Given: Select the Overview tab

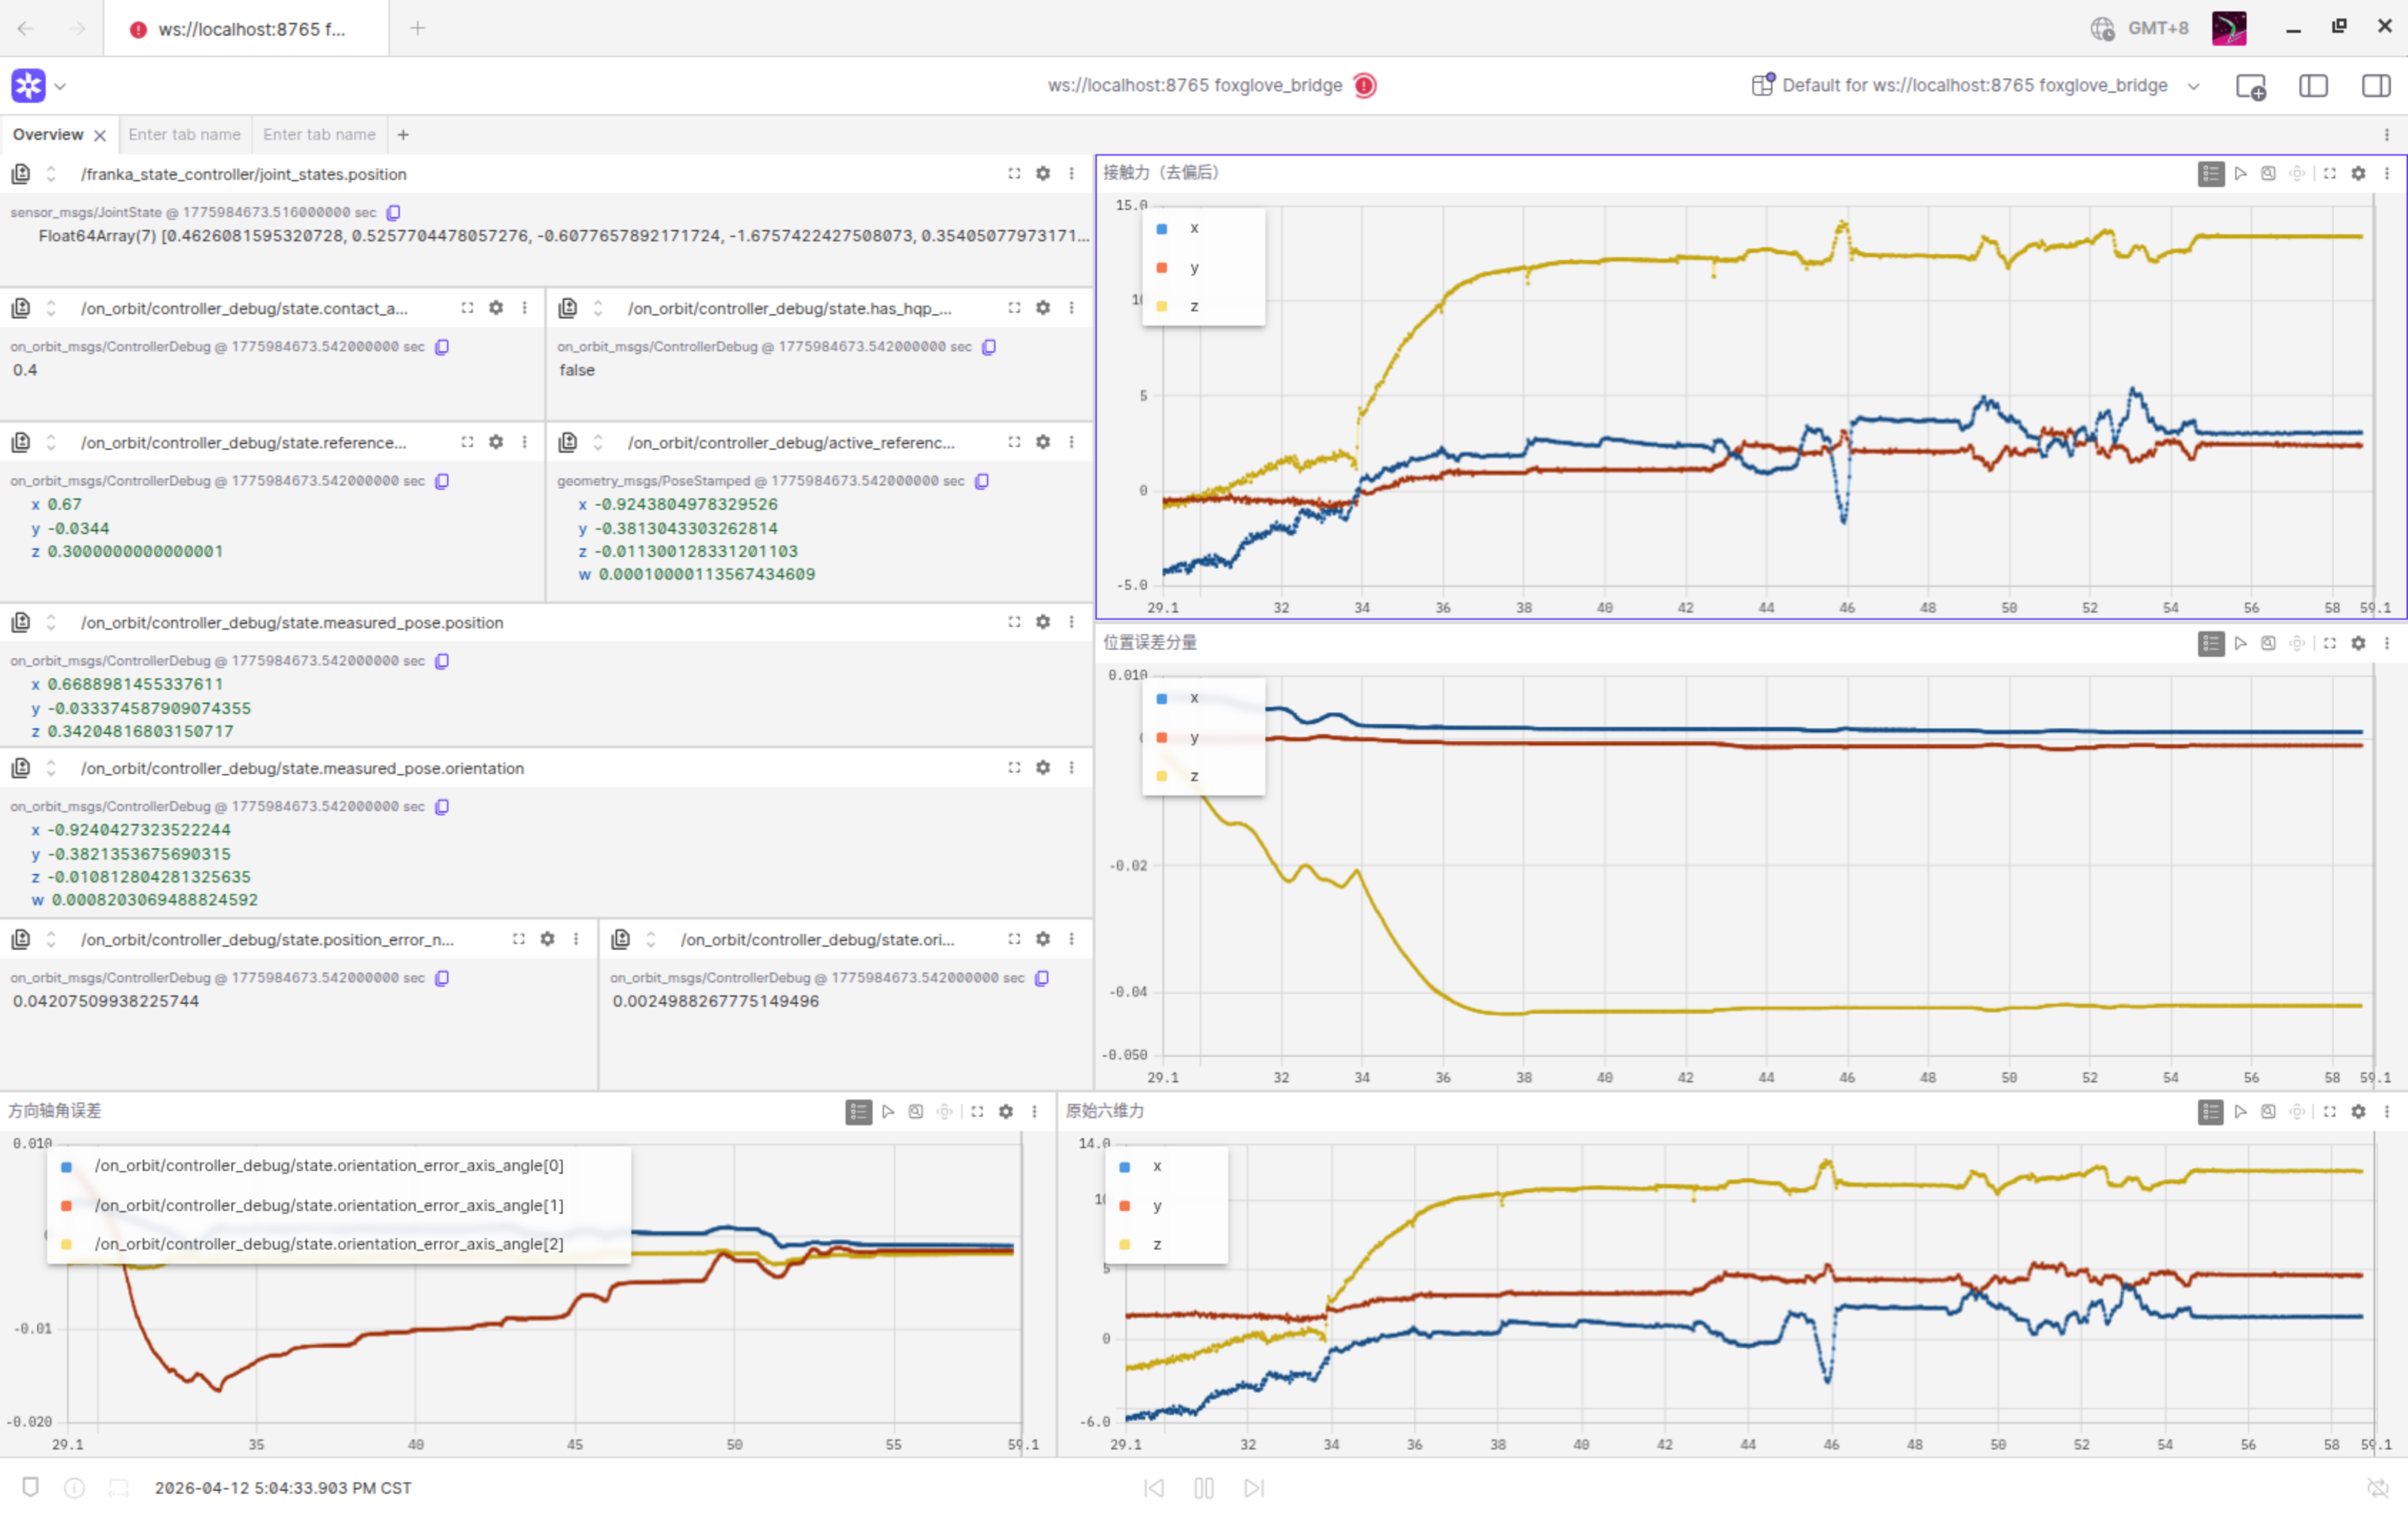Looking at the screenshot, I should 47,135.
